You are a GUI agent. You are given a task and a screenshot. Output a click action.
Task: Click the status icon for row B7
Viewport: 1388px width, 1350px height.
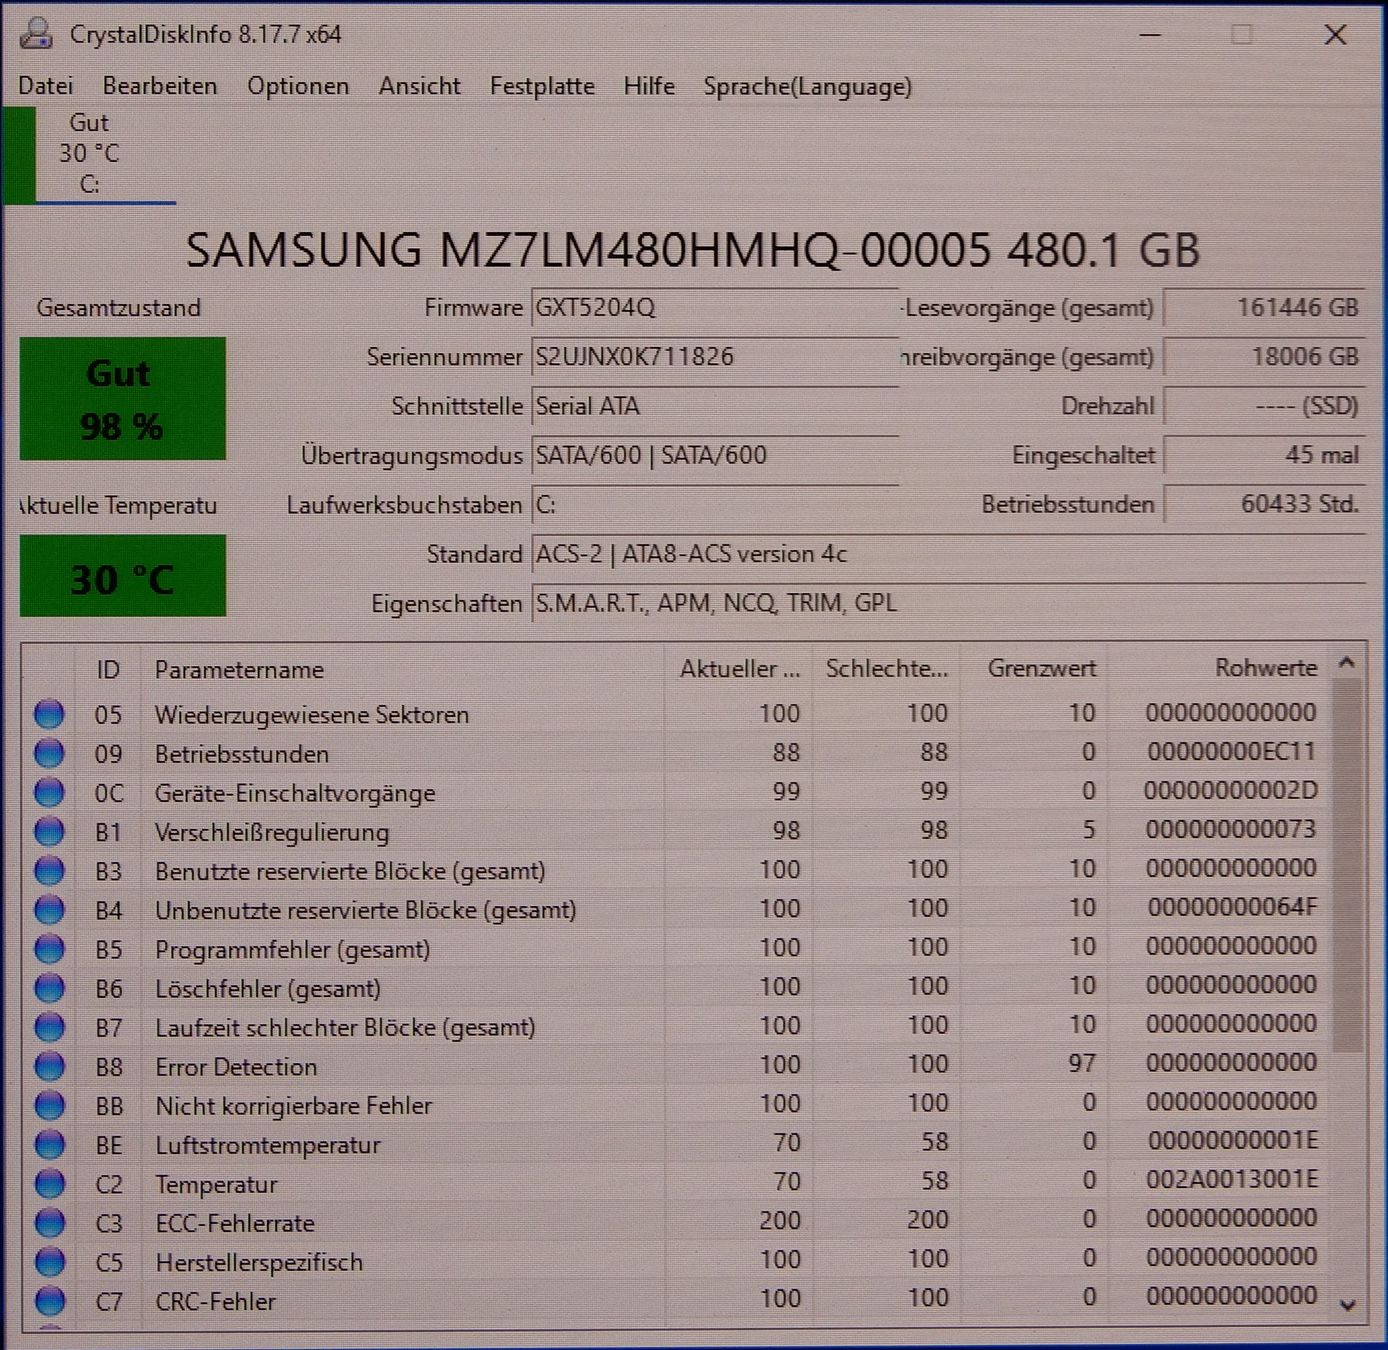[x=49, y=1027]
